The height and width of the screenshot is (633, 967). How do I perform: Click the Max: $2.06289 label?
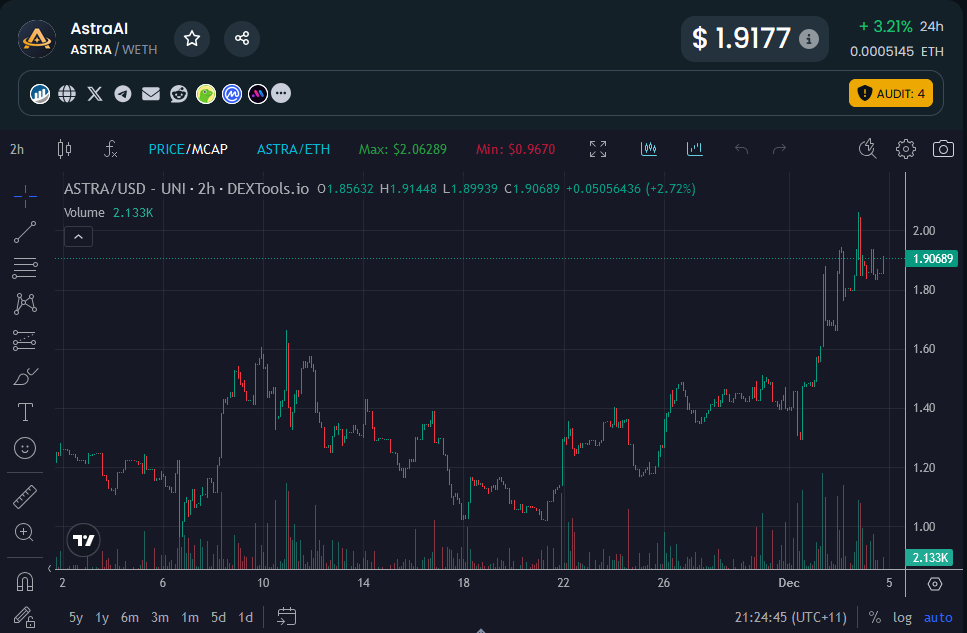point(403,149)
